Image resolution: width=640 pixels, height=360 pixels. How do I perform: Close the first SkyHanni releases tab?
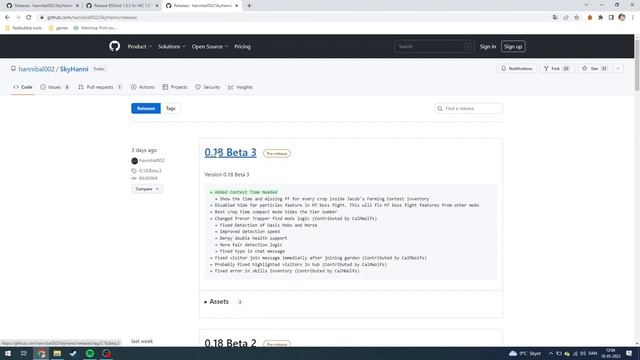pos(77,6)
